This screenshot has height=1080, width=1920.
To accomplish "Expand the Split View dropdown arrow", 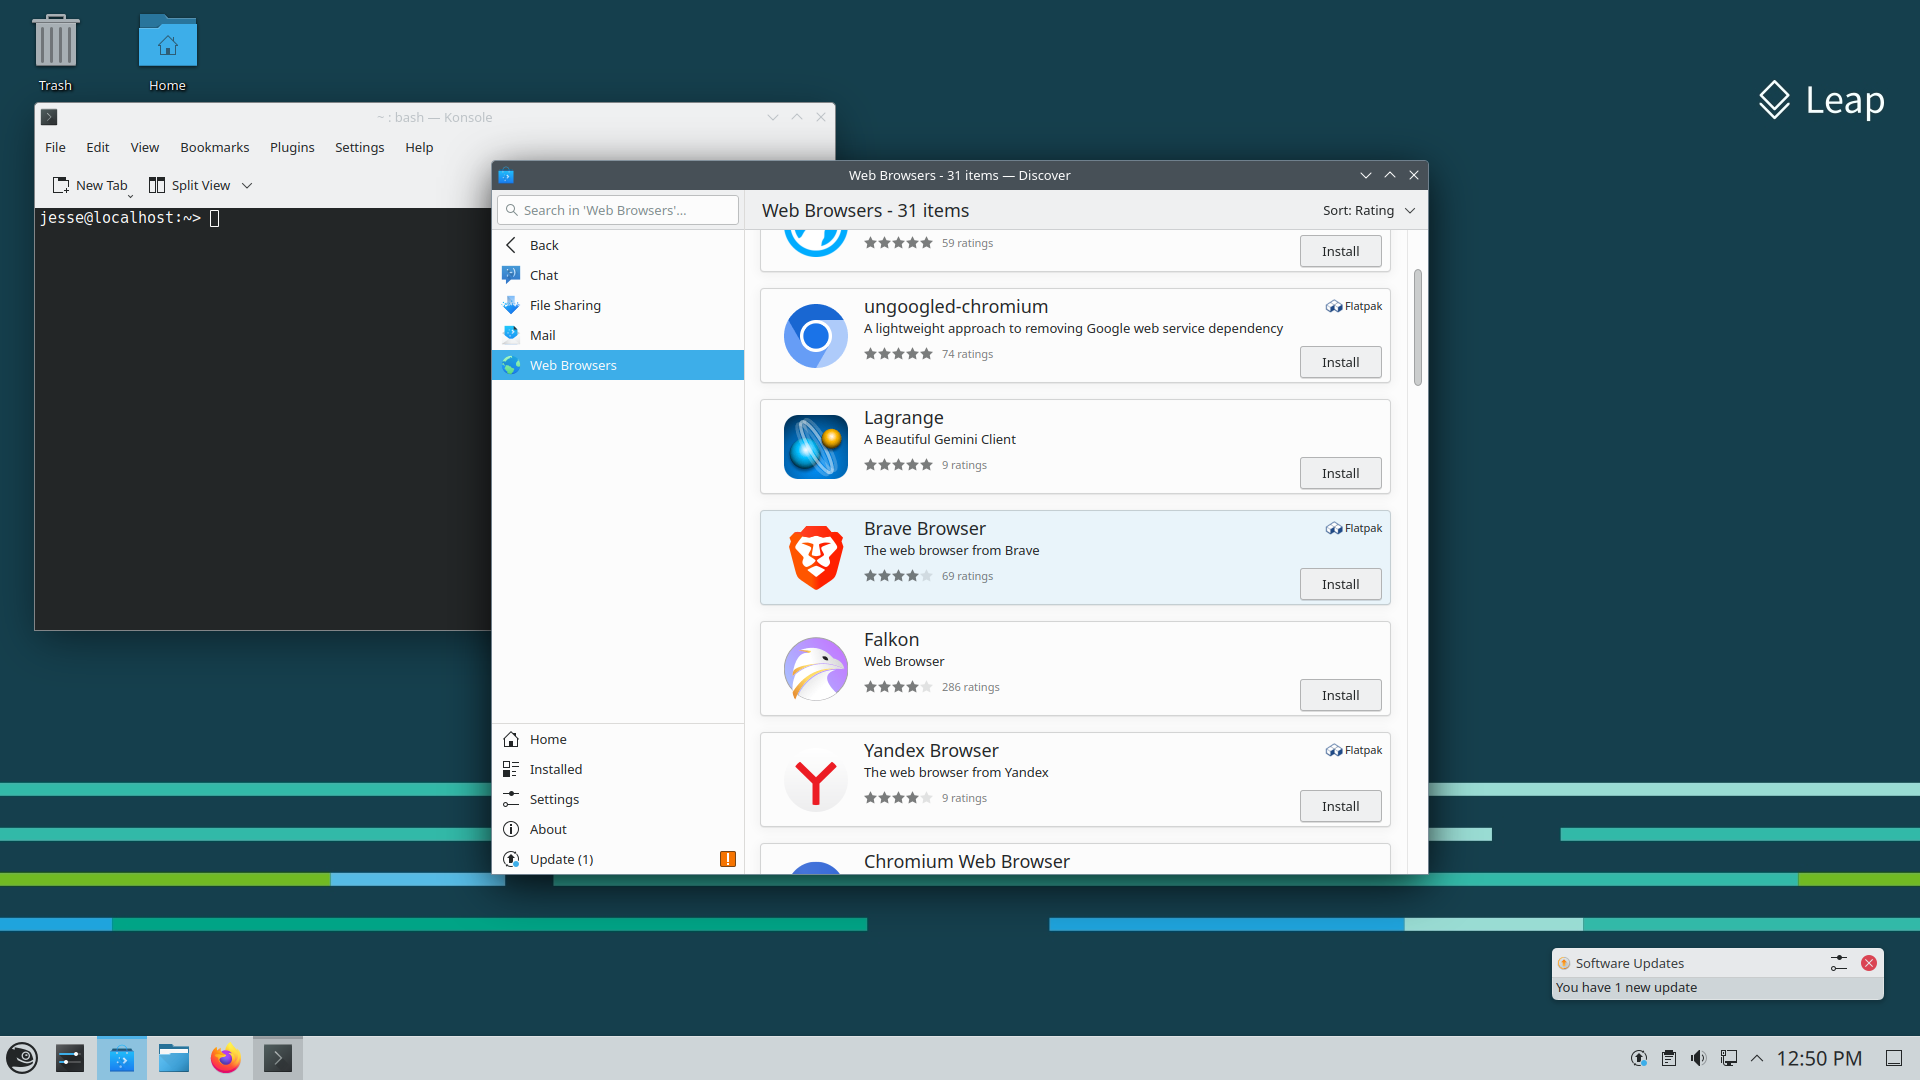I will (247, 185).
